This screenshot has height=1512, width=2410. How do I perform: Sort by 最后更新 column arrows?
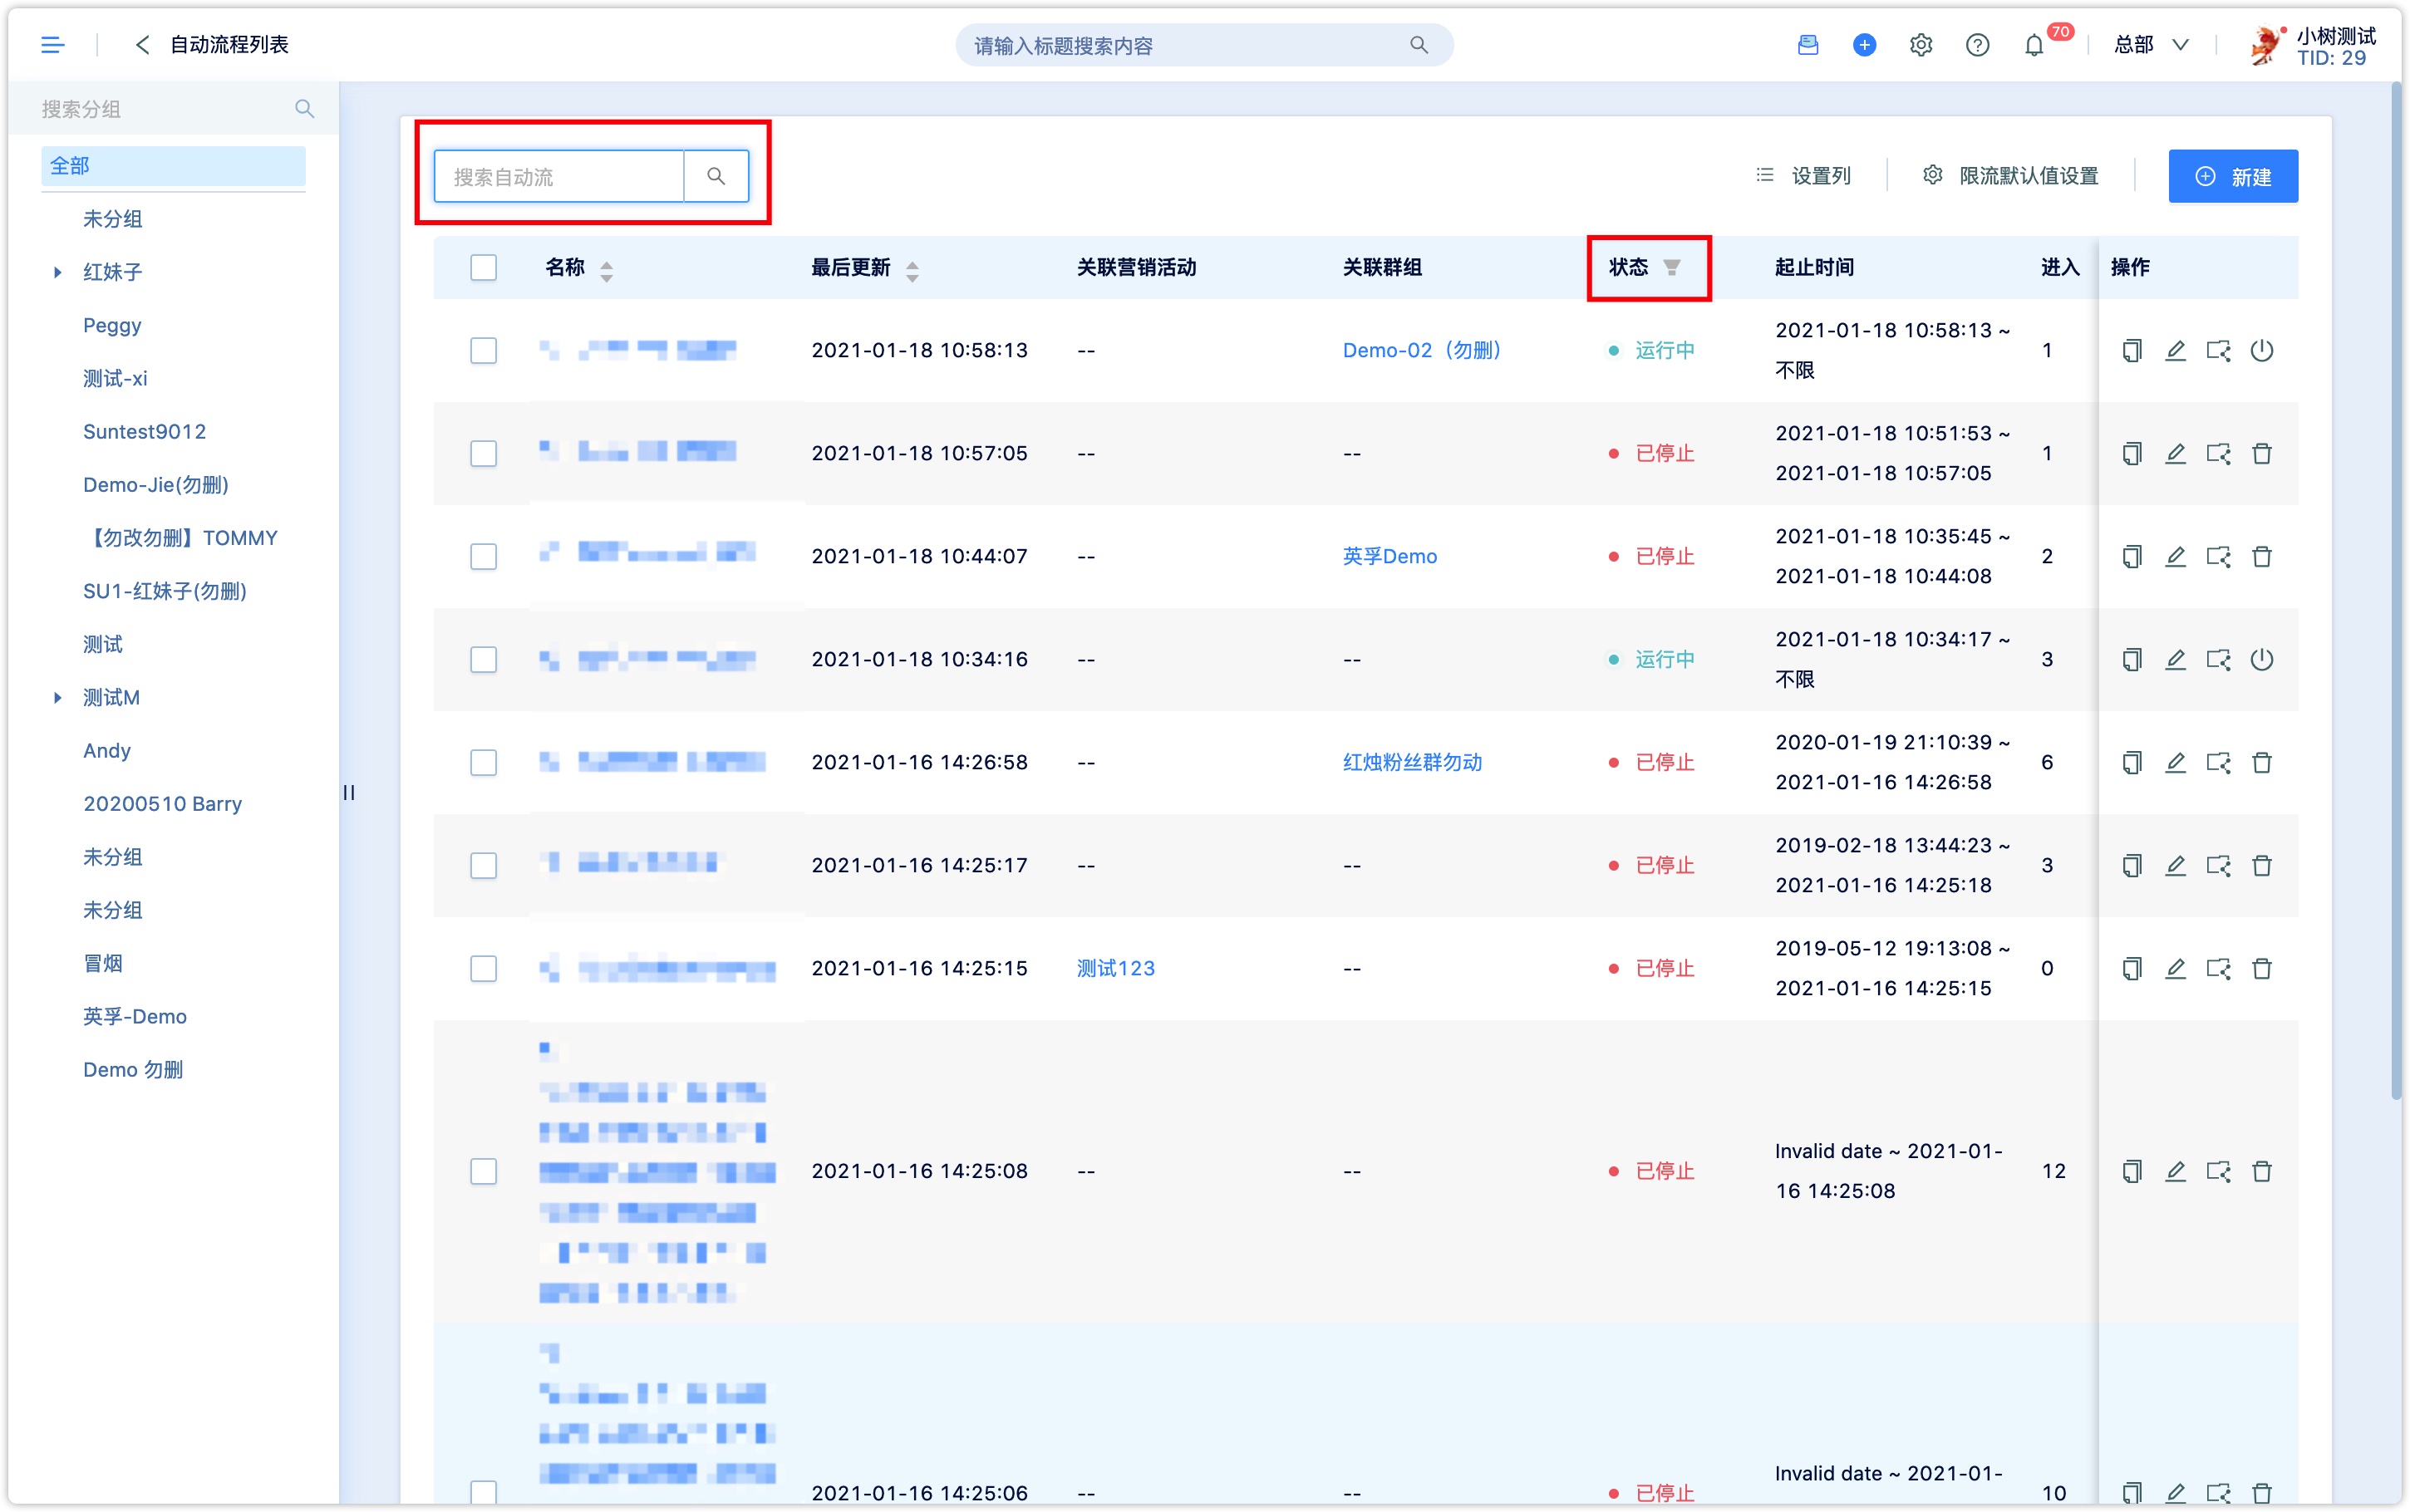pyautogui.click(x=912, y=269)
